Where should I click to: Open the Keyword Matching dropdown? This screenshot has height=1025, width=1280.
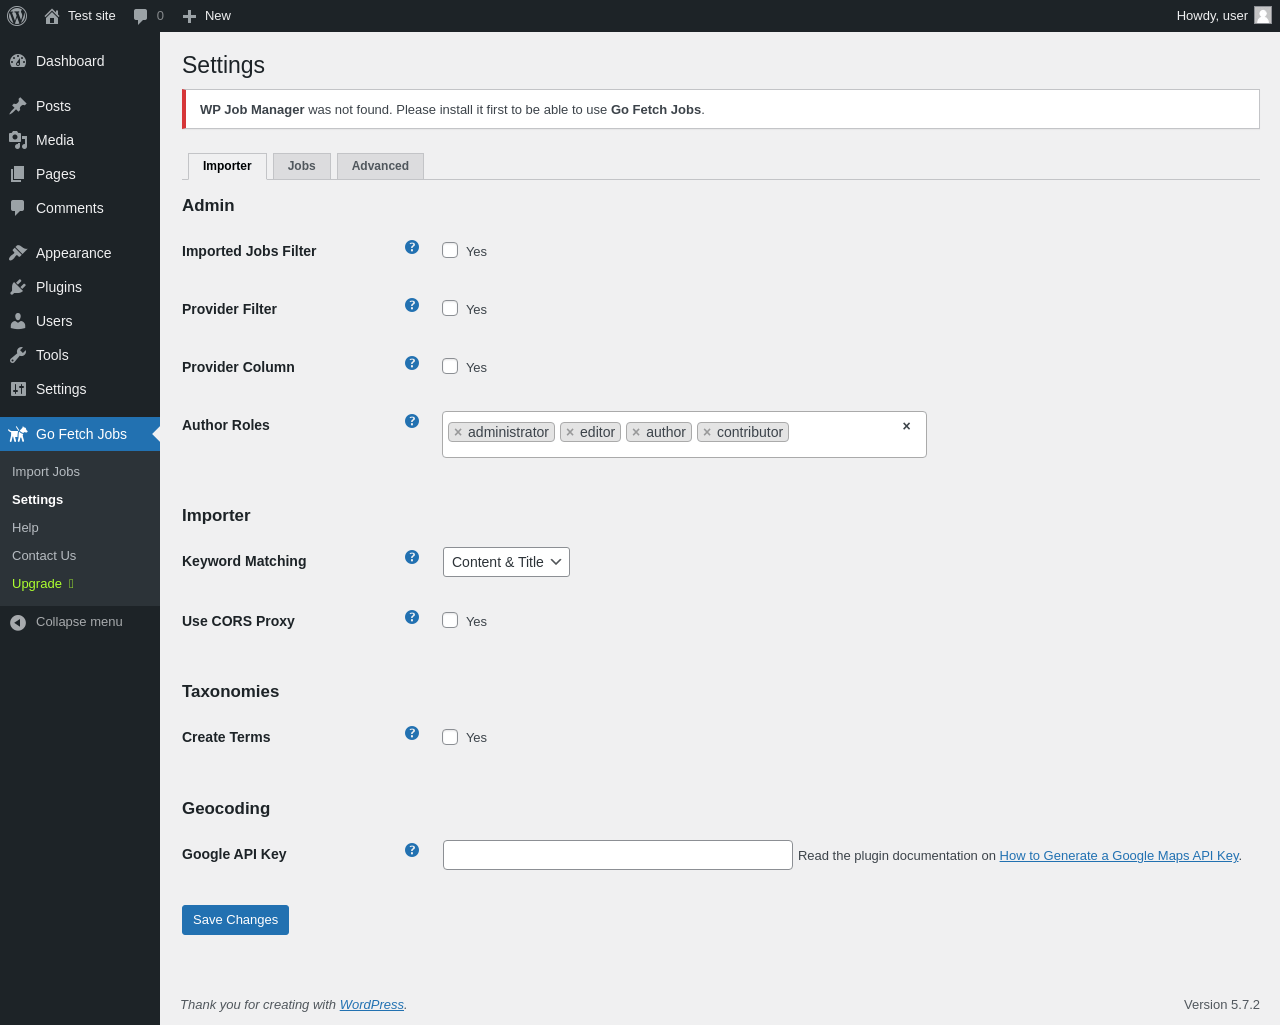point(506,562)
